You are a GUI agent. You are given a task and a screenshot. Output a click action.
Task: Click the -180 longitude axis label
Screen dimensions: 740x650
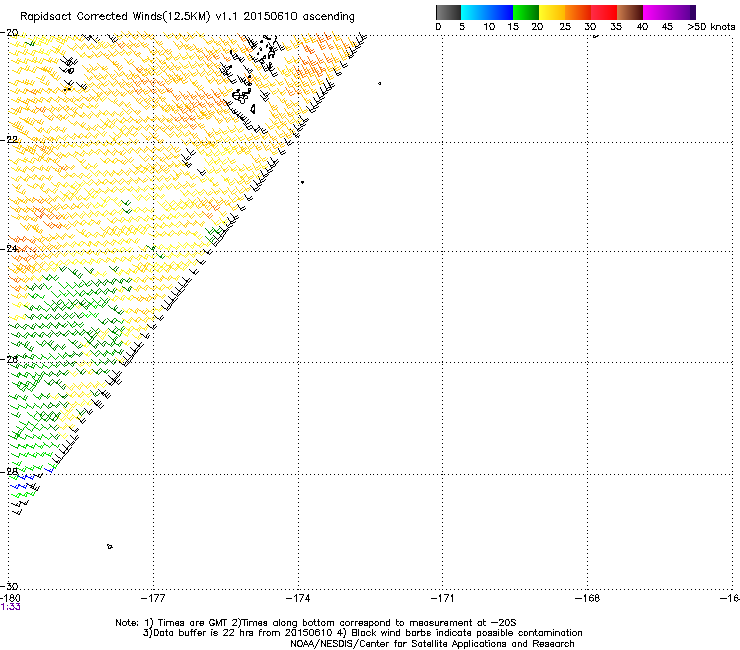[x=10, y=598]
